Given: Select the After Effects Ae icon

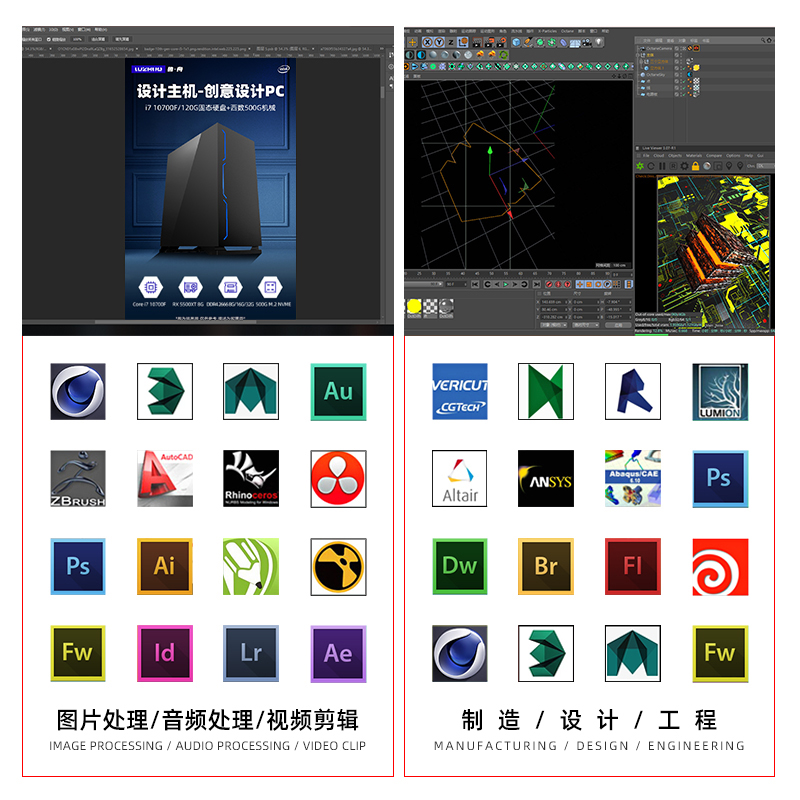Looking at the screenshot, I should (338, 653).
